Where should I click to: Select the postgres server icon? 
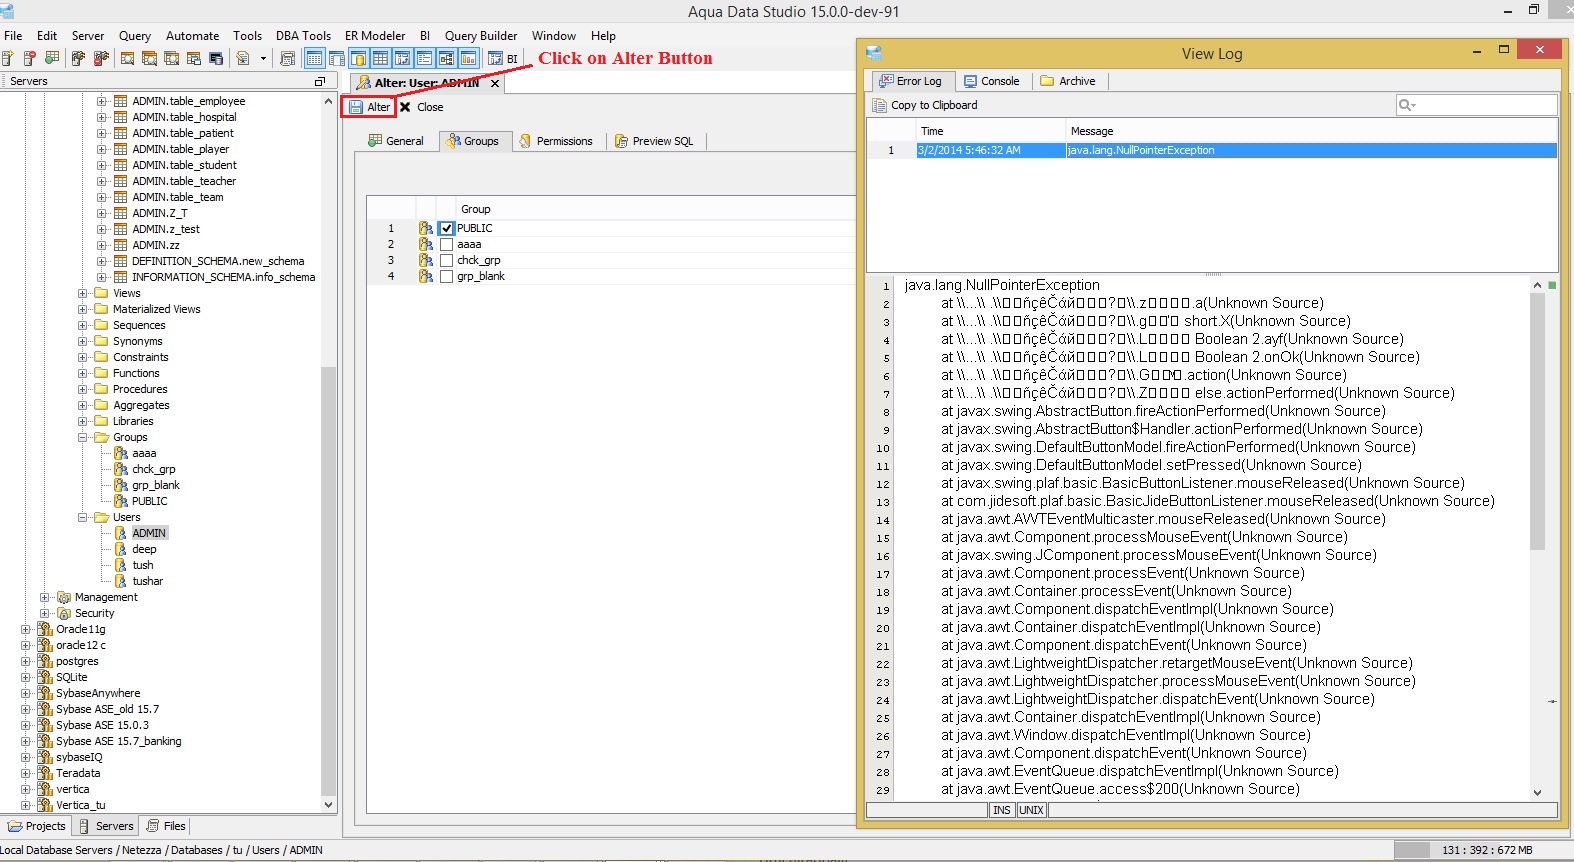click(45, 661)
